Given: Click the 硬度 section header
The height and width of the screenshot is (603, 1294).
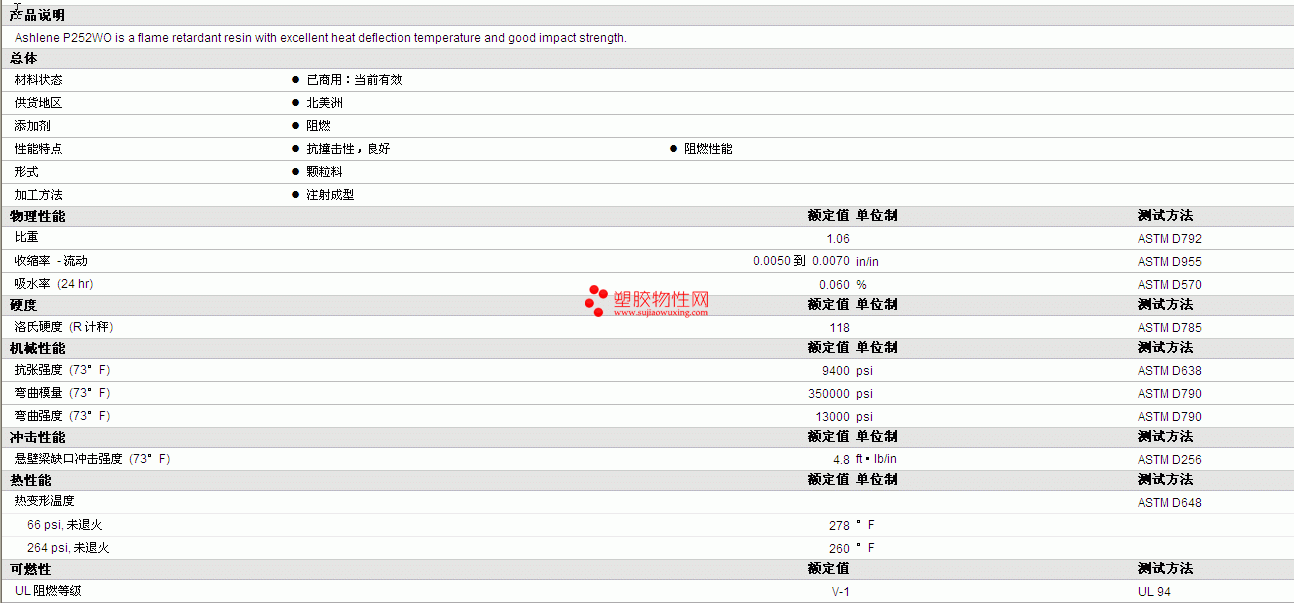Looking at the screenshot, I should [24, 305].
